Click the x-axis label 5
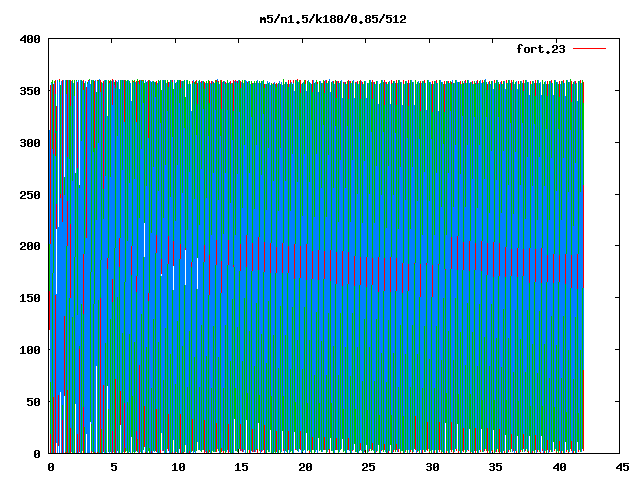The width and height of the screenshot is (640, 480). coord(114,467)
